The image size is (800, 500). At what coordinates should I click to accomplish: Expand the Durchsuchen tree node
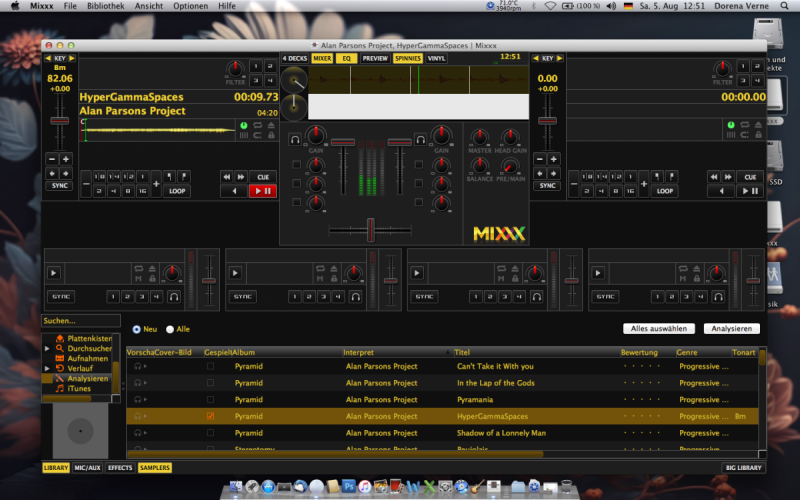pos(46,349)
